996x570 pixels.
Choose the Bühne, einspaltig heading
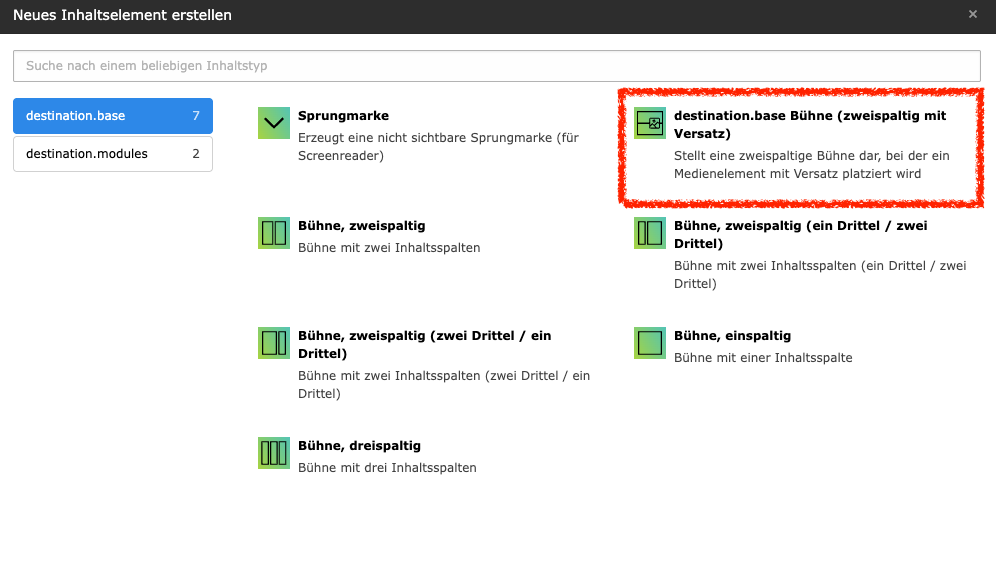coord(732,336)
